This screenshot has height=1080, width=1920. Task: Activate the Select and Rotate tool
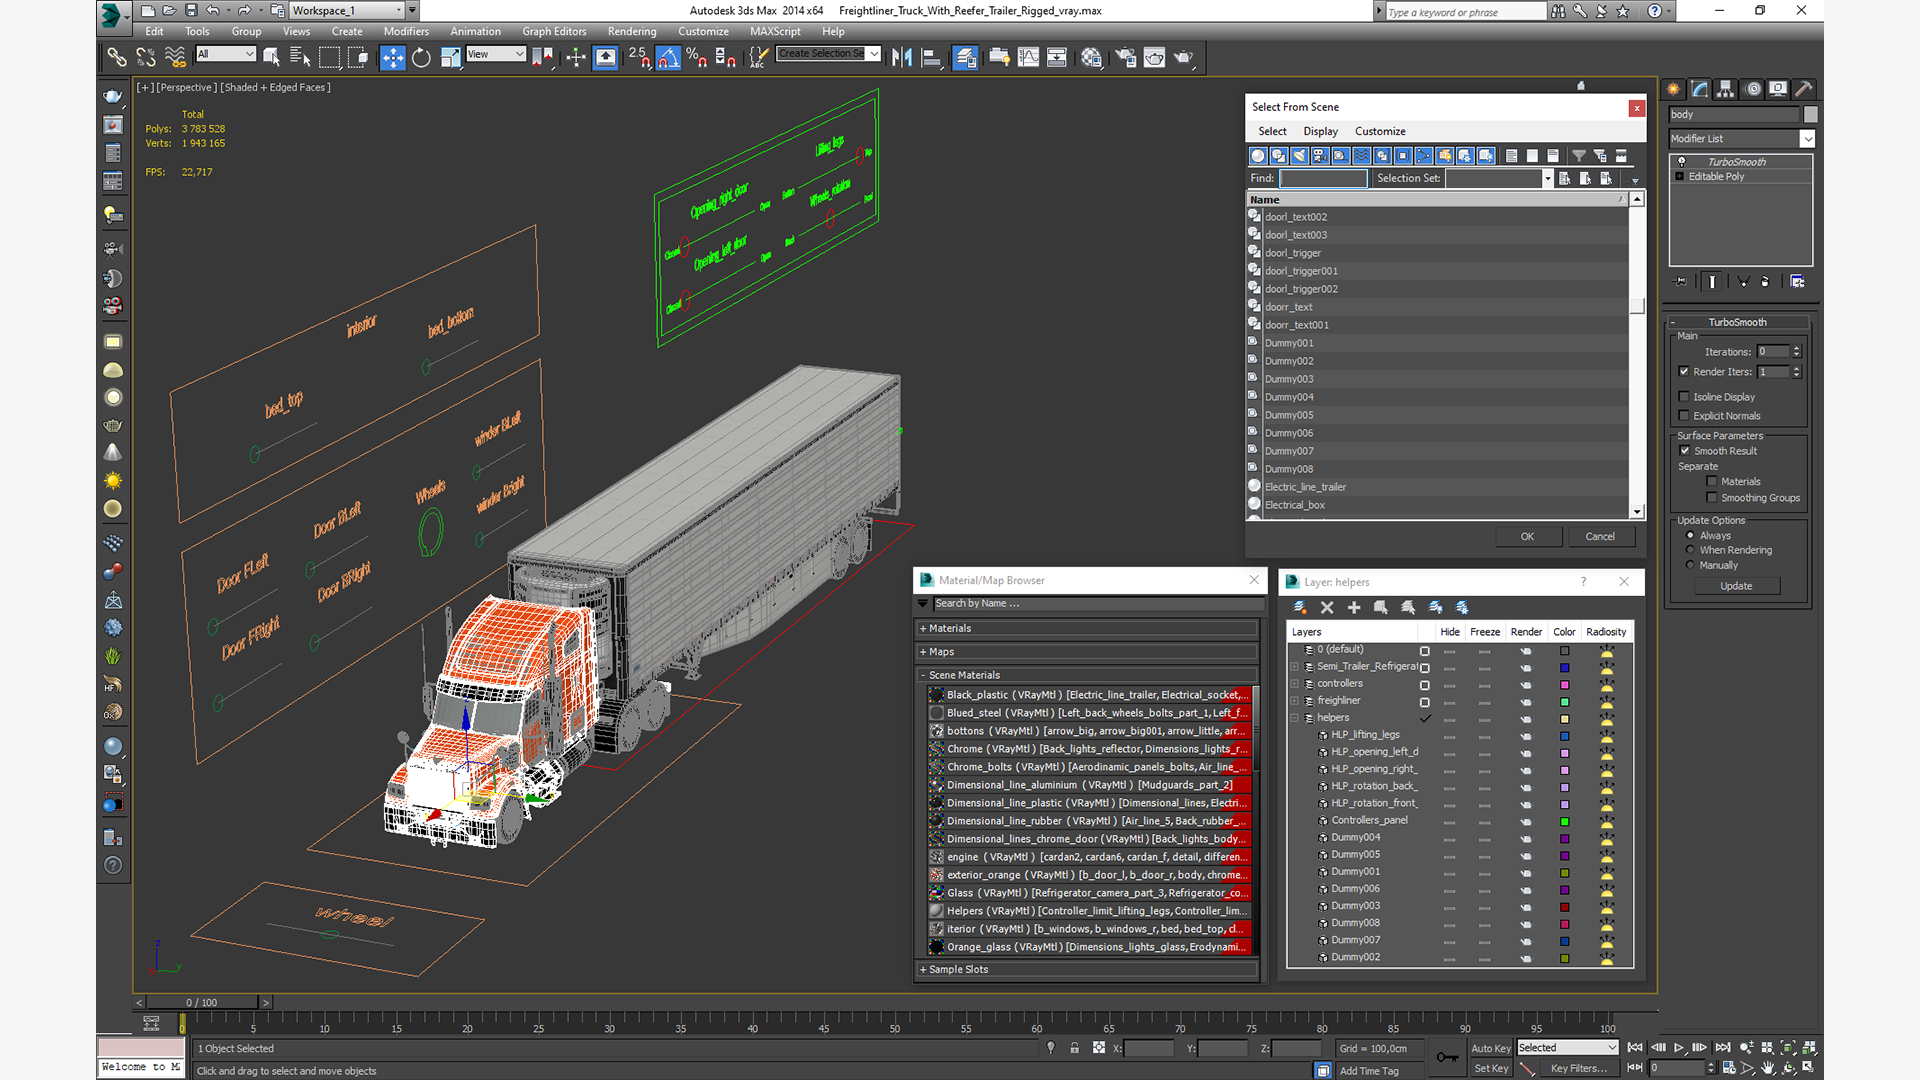coord(421,57)
